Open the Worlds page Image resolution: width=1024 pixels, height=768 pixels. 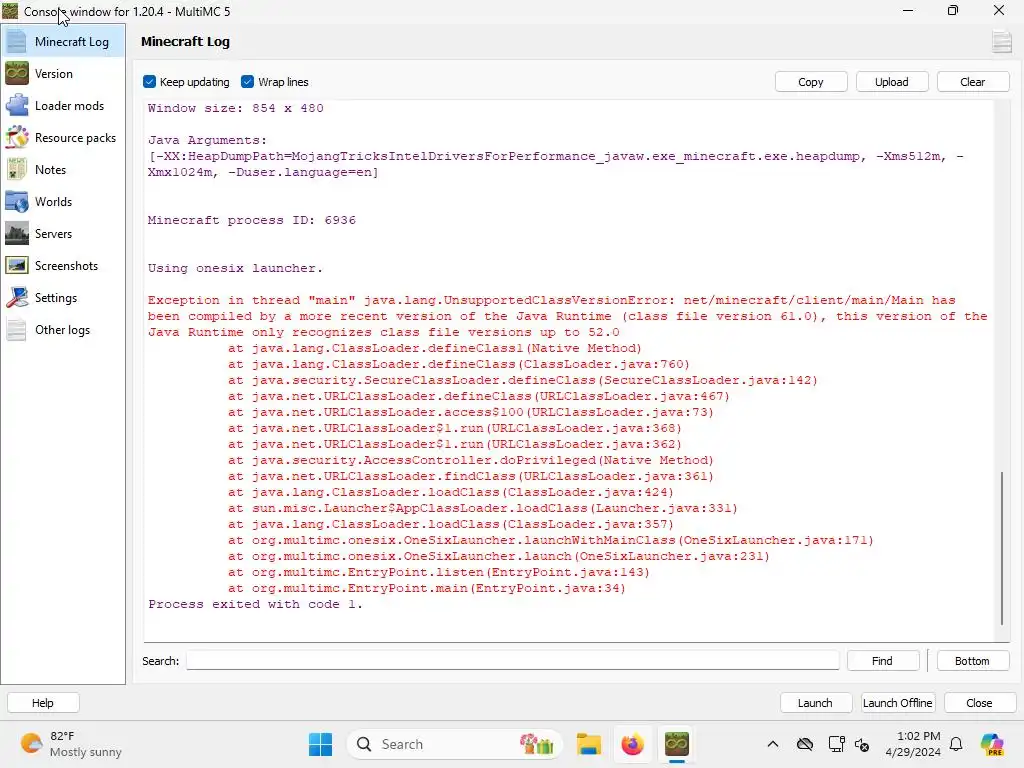click(63, 202)
